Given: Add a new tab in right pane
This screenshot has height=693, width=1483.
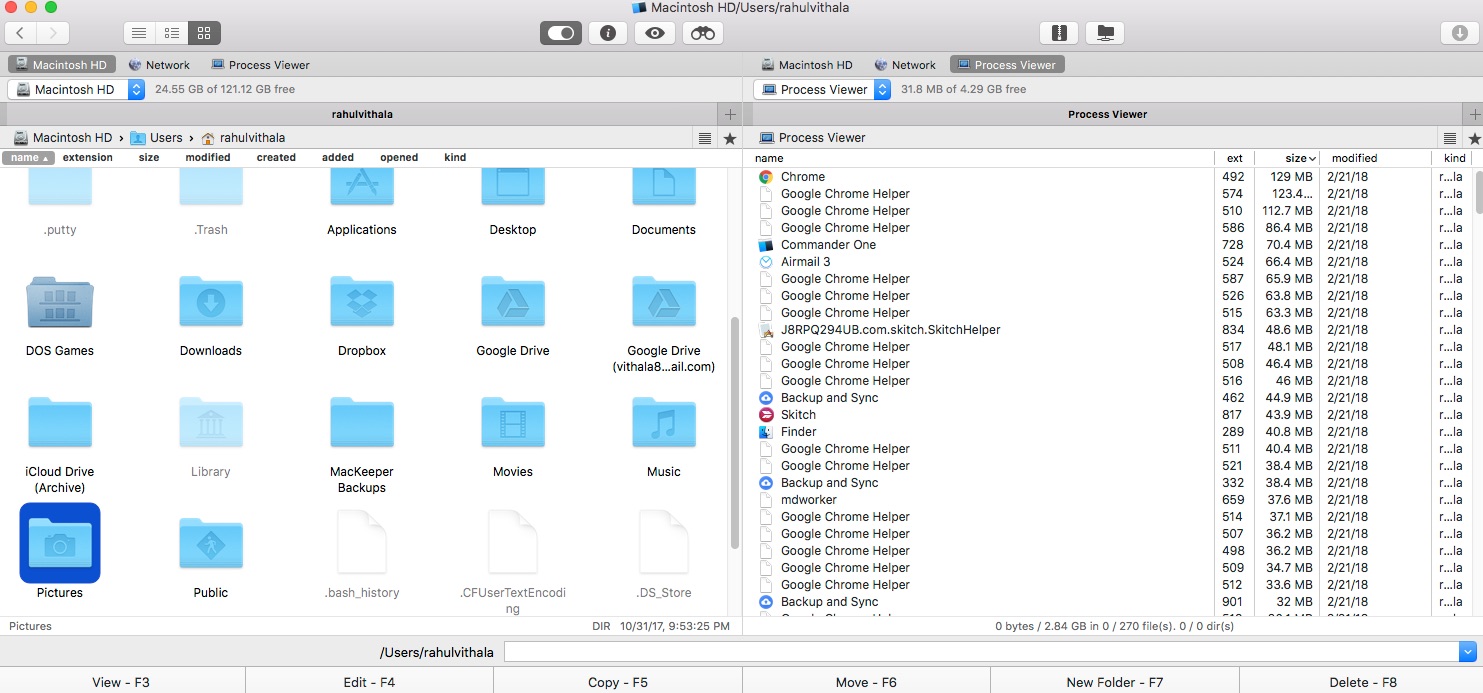Looking at the screenshot, I should 1473,114.
